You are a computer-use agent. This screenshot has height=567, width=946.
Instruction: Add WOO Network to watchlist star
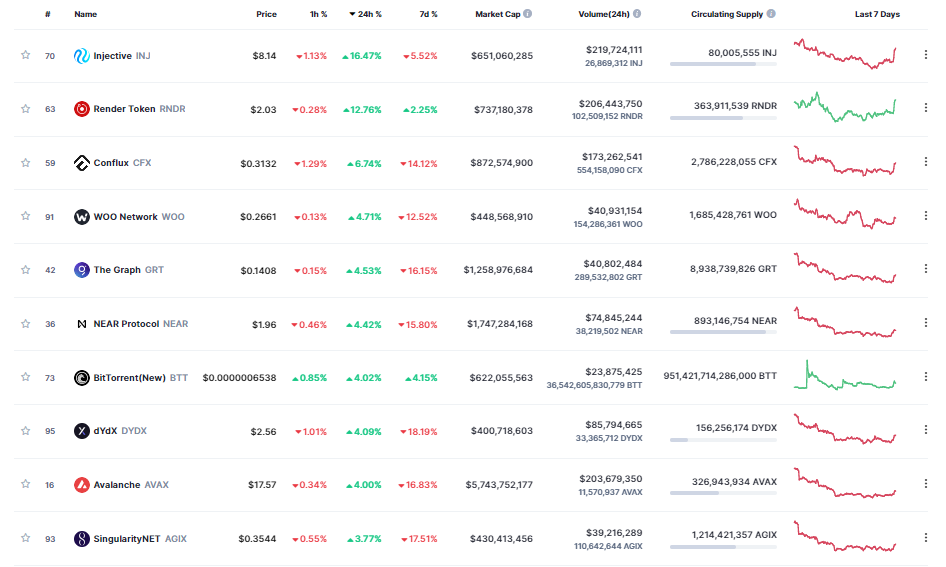point(25,216)
